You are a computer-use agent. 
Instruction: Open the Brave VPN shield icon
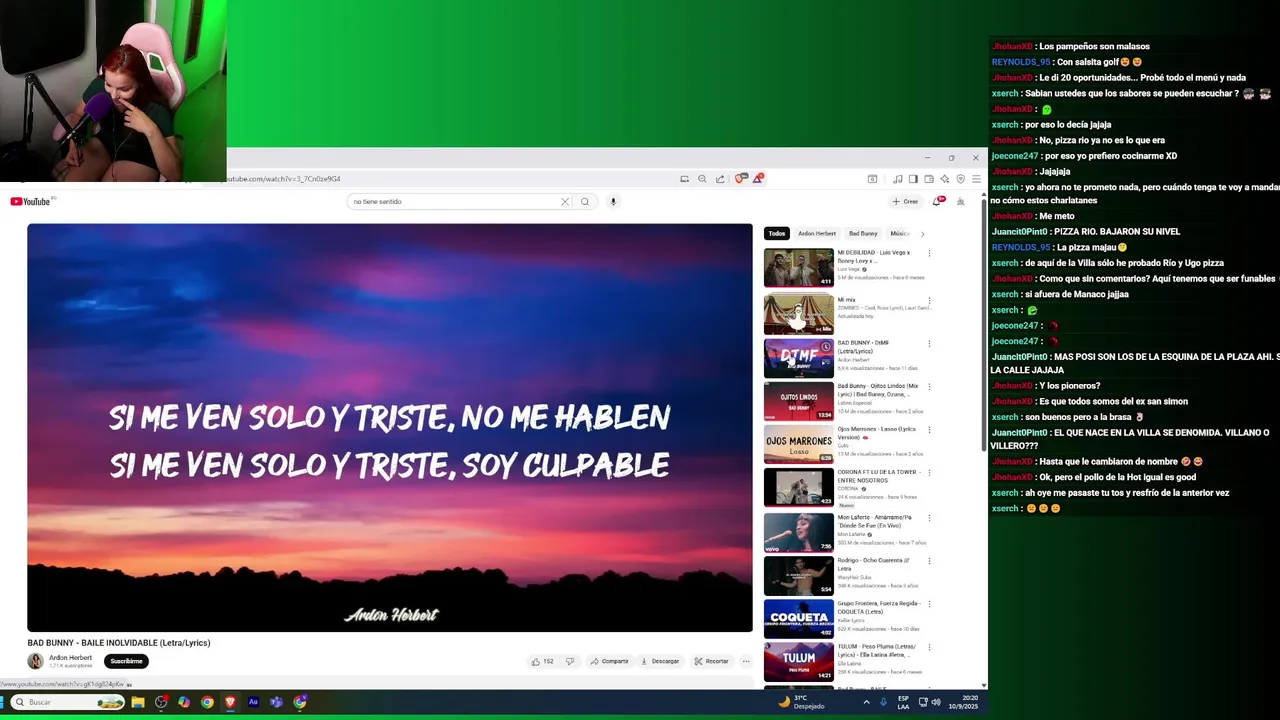pyautogui.click(x=960, y=179)
